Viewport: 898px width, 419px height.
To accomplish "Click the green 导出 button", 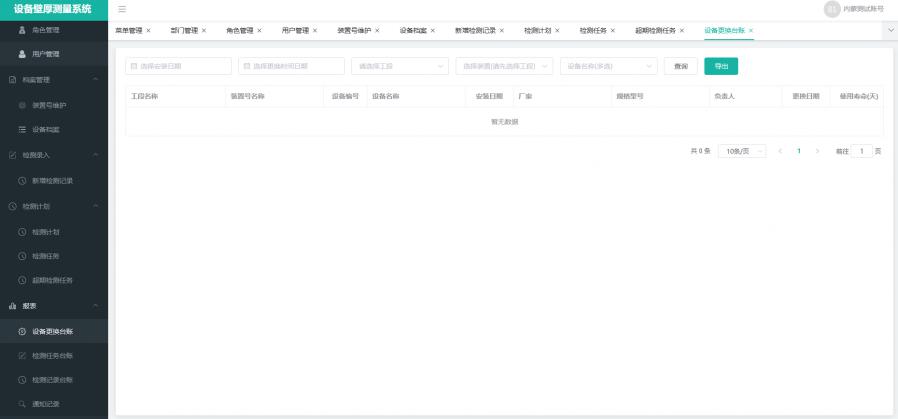I will pyautogui.click(x=721, y=66).
